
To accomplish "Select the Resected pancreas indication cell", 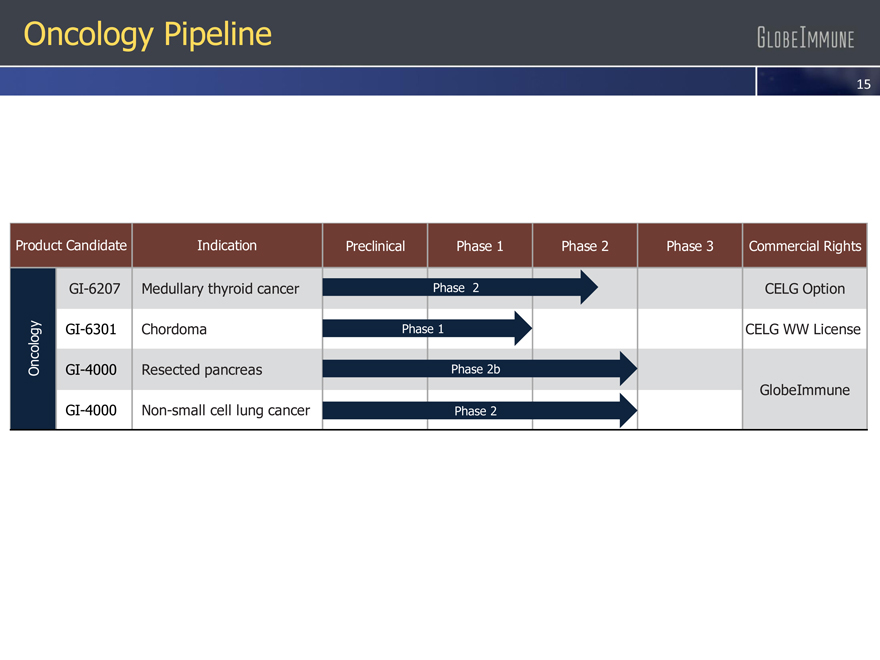I will 202,369.
